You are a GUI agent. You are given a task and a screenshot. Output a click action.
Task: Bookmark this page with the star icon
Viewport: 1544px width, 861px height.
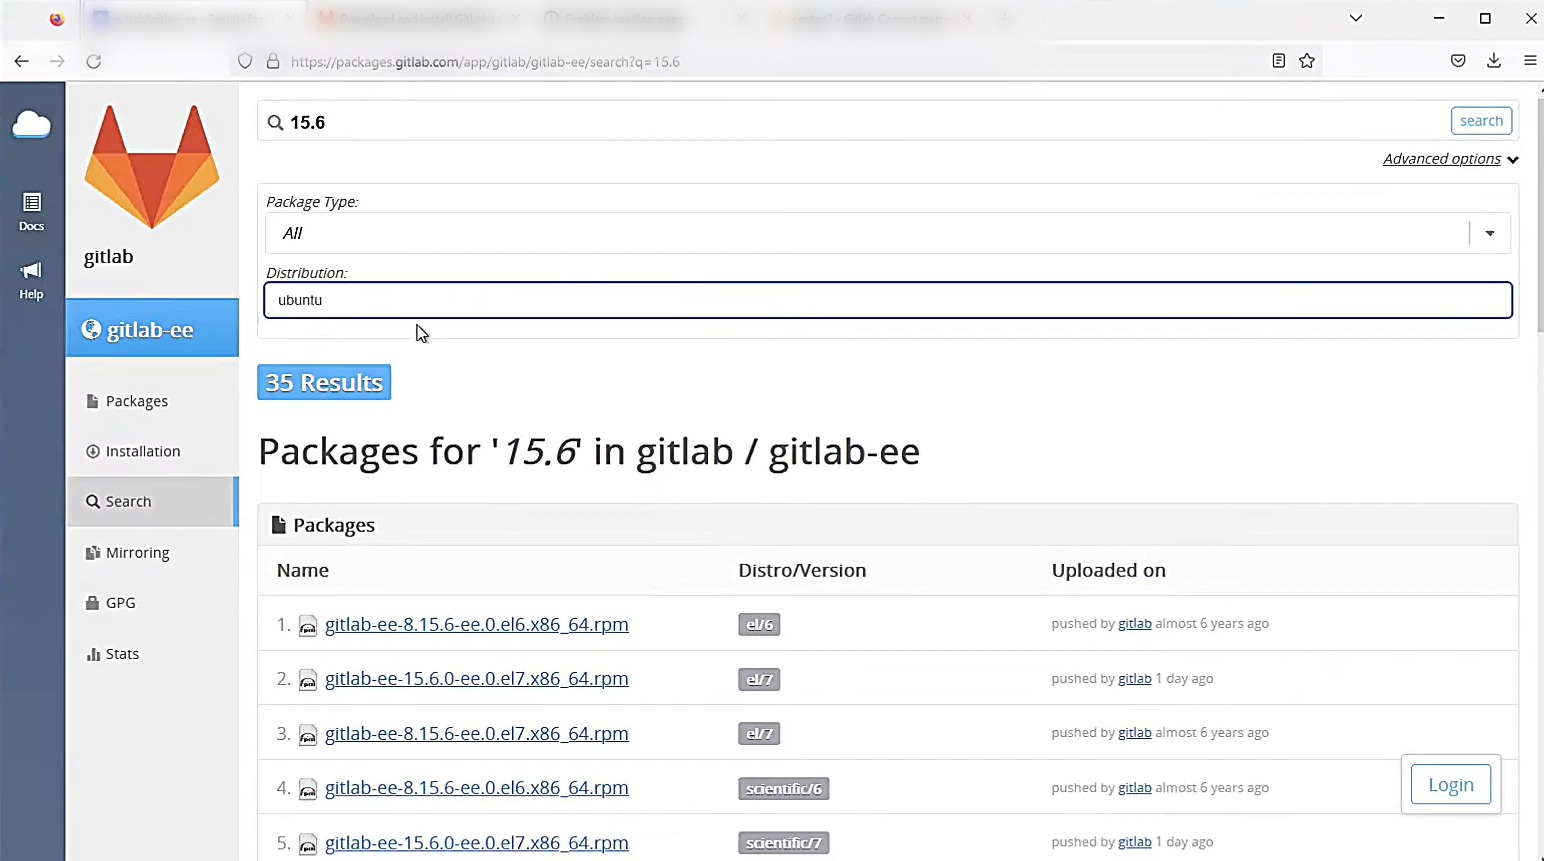pos(1307,61)
